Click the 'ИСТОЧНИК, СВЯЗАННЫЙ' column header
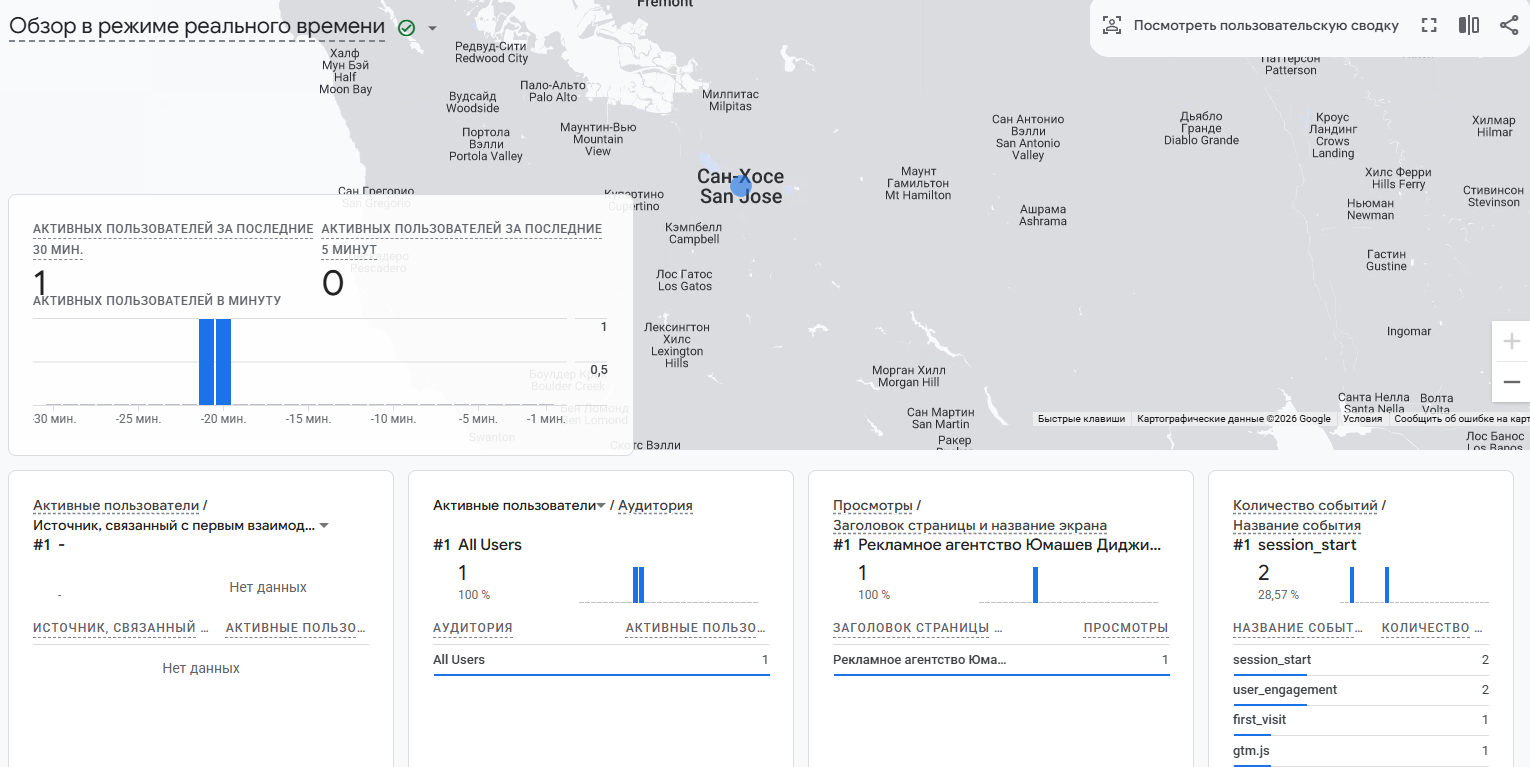This screenshot has height=767, width=1530. coord(121,628)
